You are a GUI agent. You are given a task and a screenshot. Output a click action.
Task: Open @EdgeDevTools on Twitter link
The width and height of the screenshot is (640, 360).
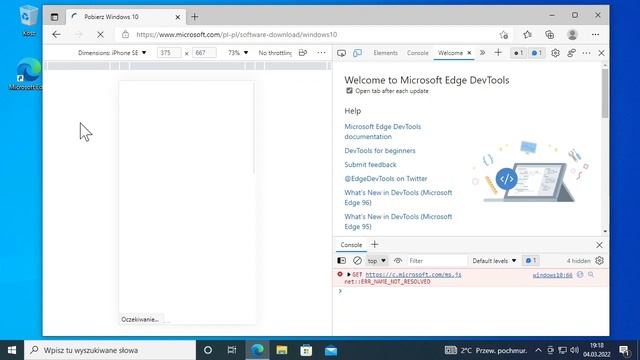(386, 178)
